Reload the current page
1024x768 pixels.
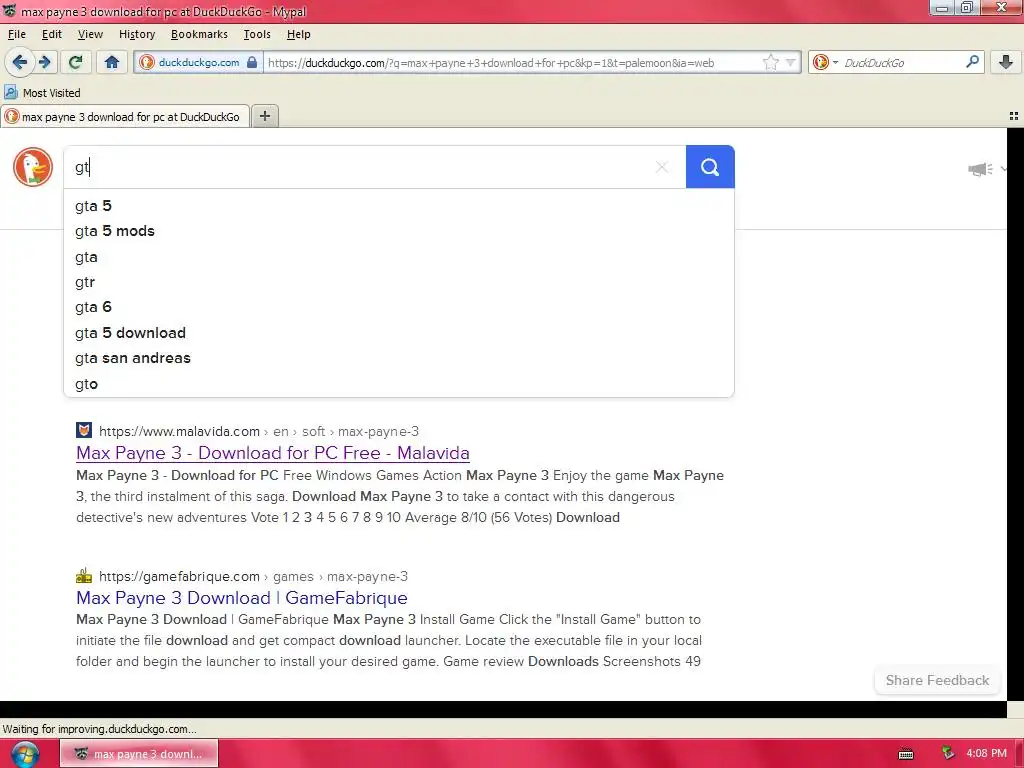pyautogui.click(x=76, y=62)
